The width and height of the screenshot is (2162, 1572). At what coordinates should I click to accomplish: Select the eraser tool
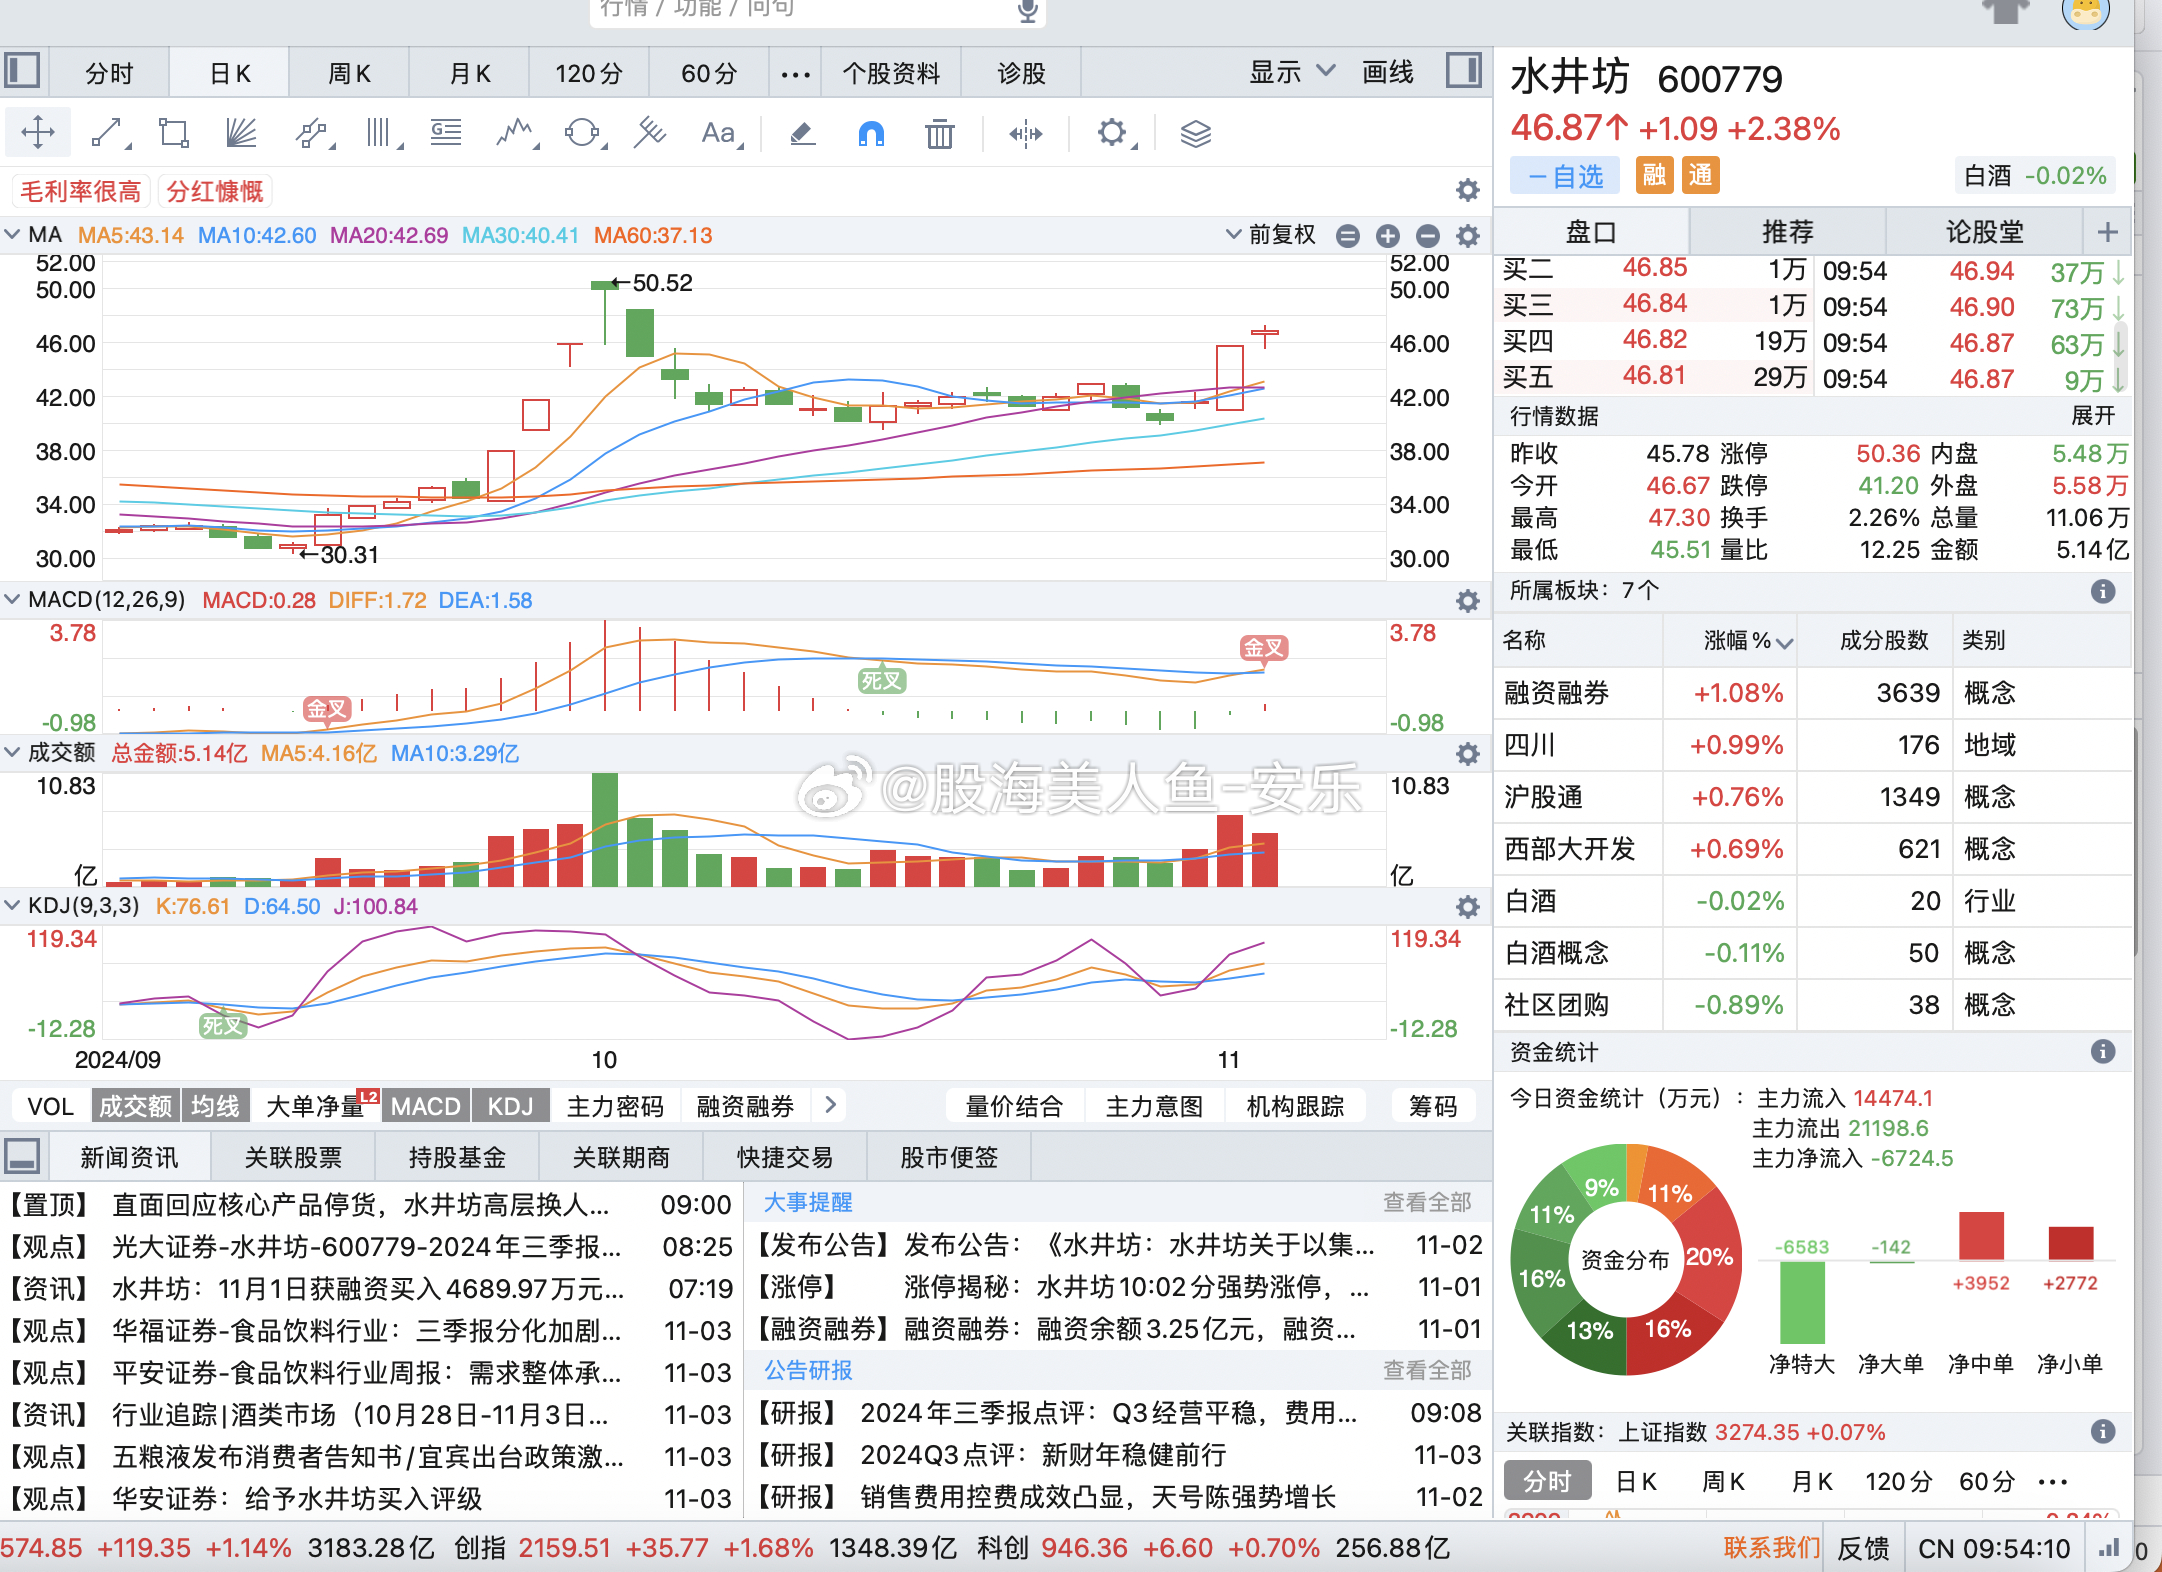802,133
